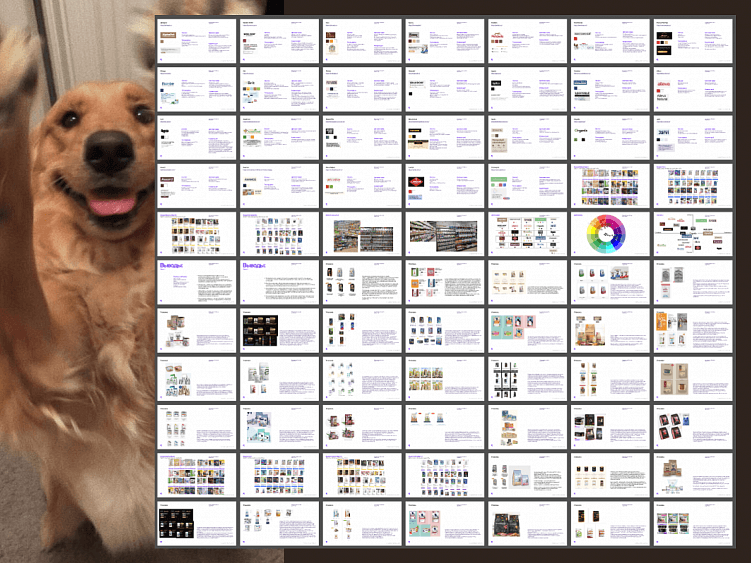The width and height of the screenshot is (751, 563).
Task: Open the slide with cylindrical cans and tubes packaging
Action: (x=196, y=331)
